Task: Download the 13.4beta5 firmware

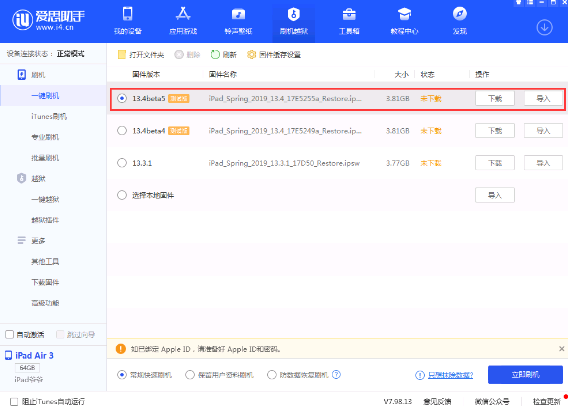Action: [495, 99]
